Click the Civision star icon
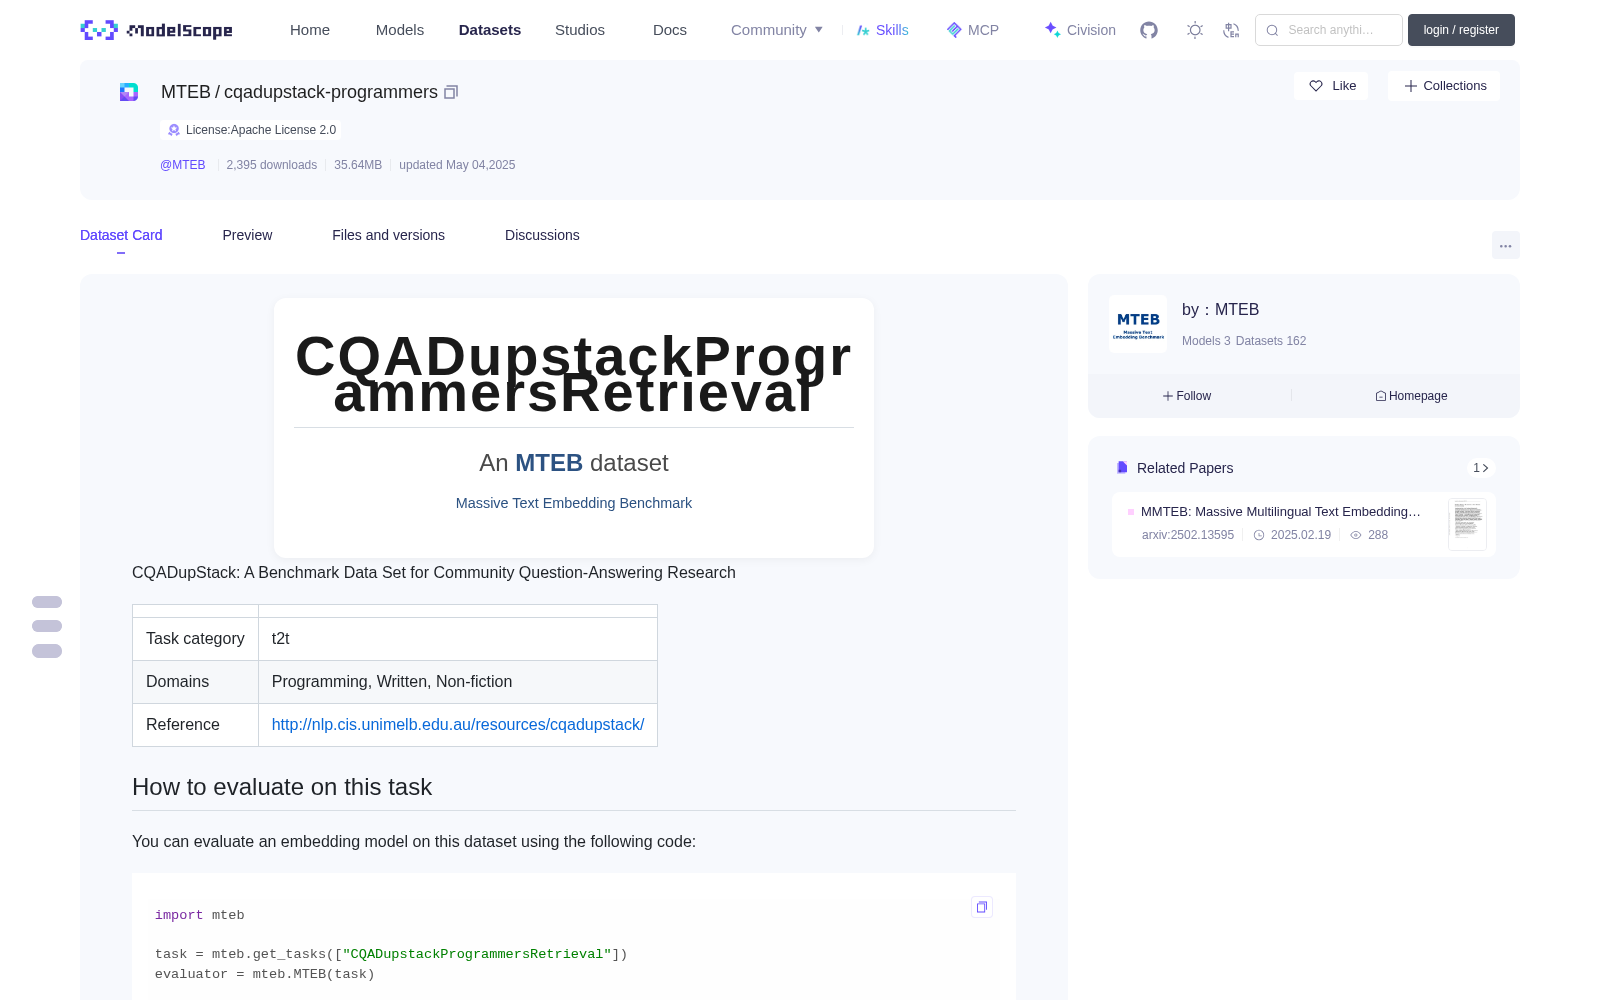Viewport: 1600px width, 1000px height. (x=1052, y=30)
